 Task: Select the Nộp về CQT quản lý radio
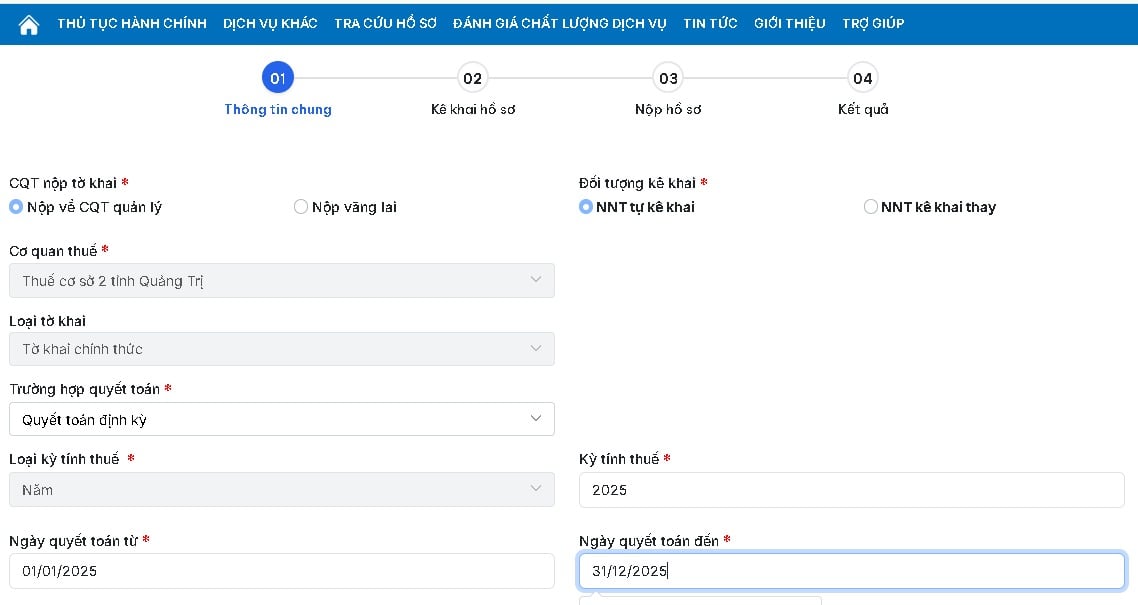point(16,207)
